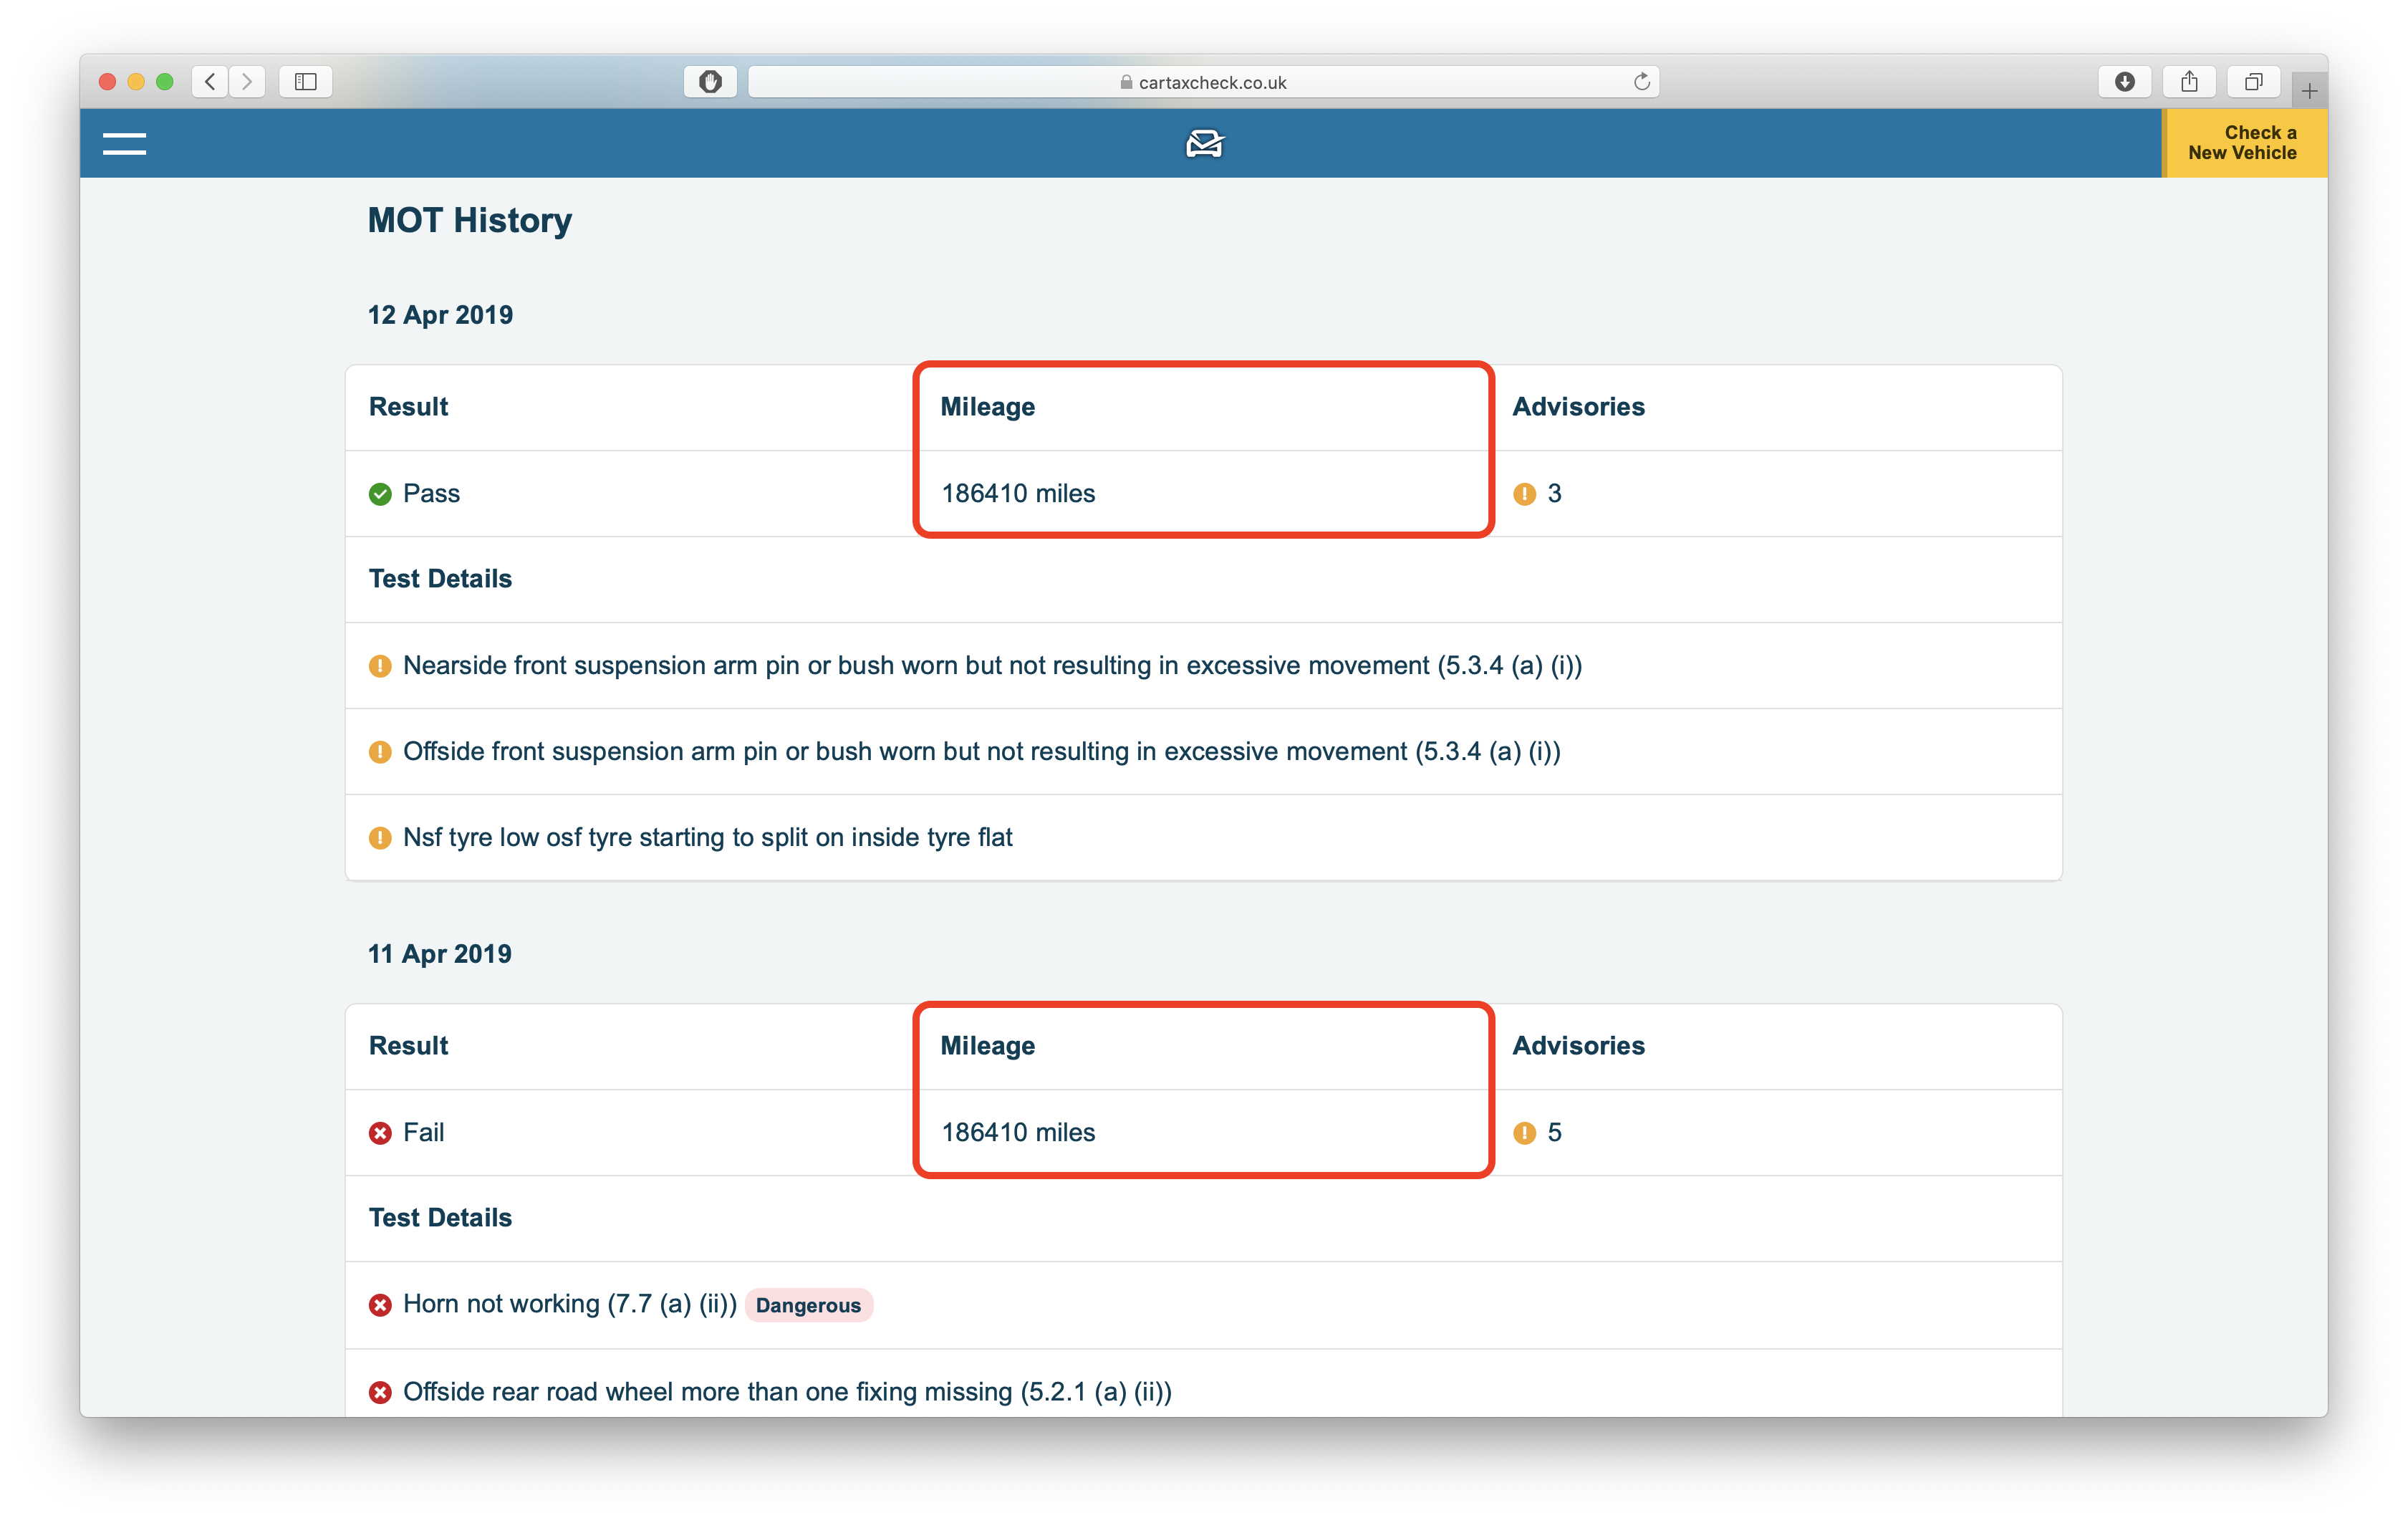Click 186410 miles in the 12 Apr test

(x=1018, y=493)
